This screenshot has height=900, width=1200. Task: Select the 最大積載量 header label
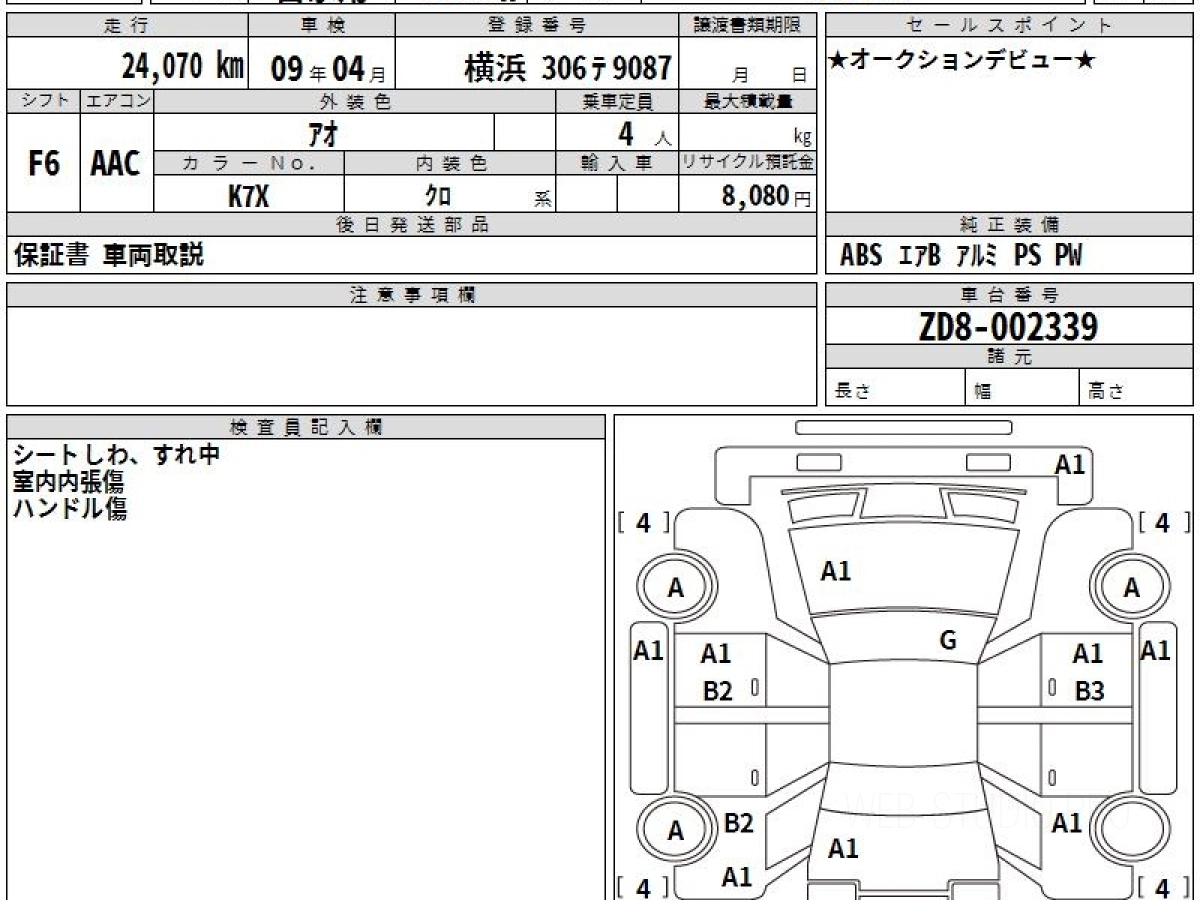coord(748,101)
